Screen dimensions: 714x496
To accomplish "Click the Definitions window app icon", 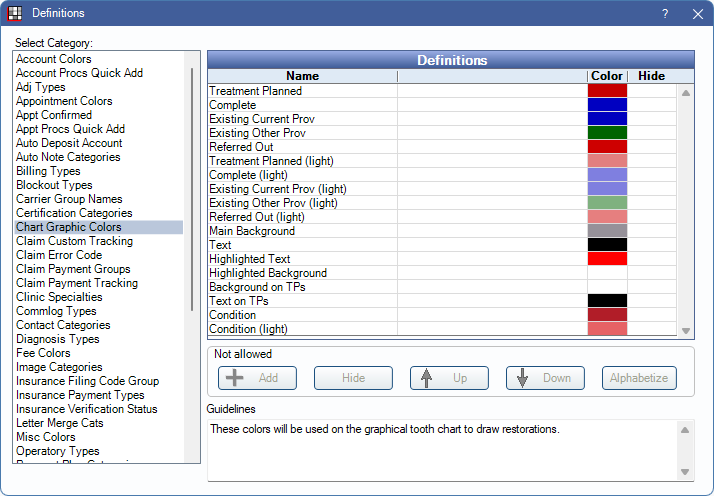I will pos(15,13).
